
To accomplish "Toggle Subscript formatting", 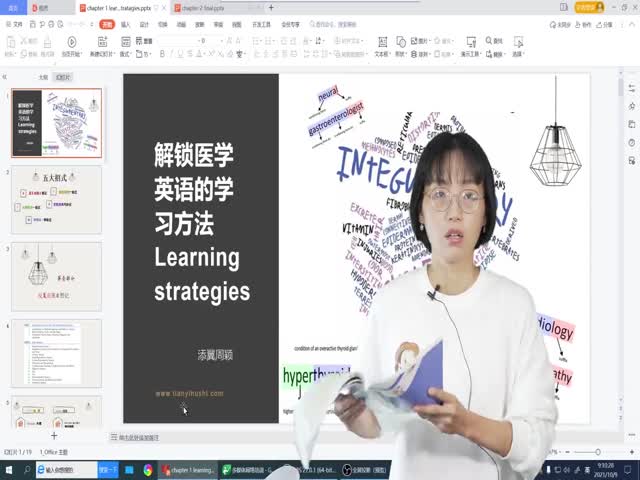I will click(x=220, y=54).
